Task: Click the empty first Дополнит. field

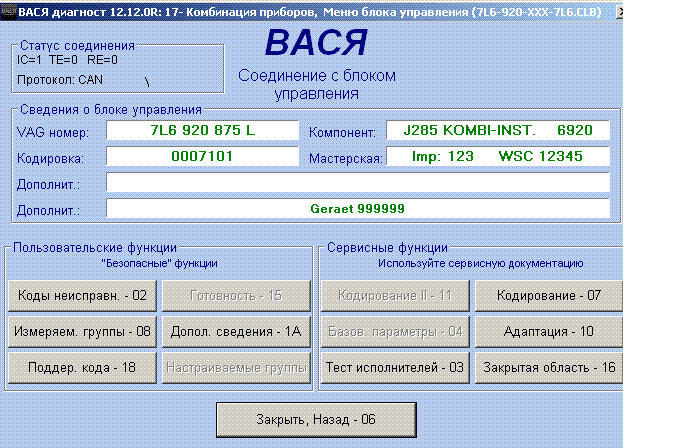Action: click(x=358, y=183)
